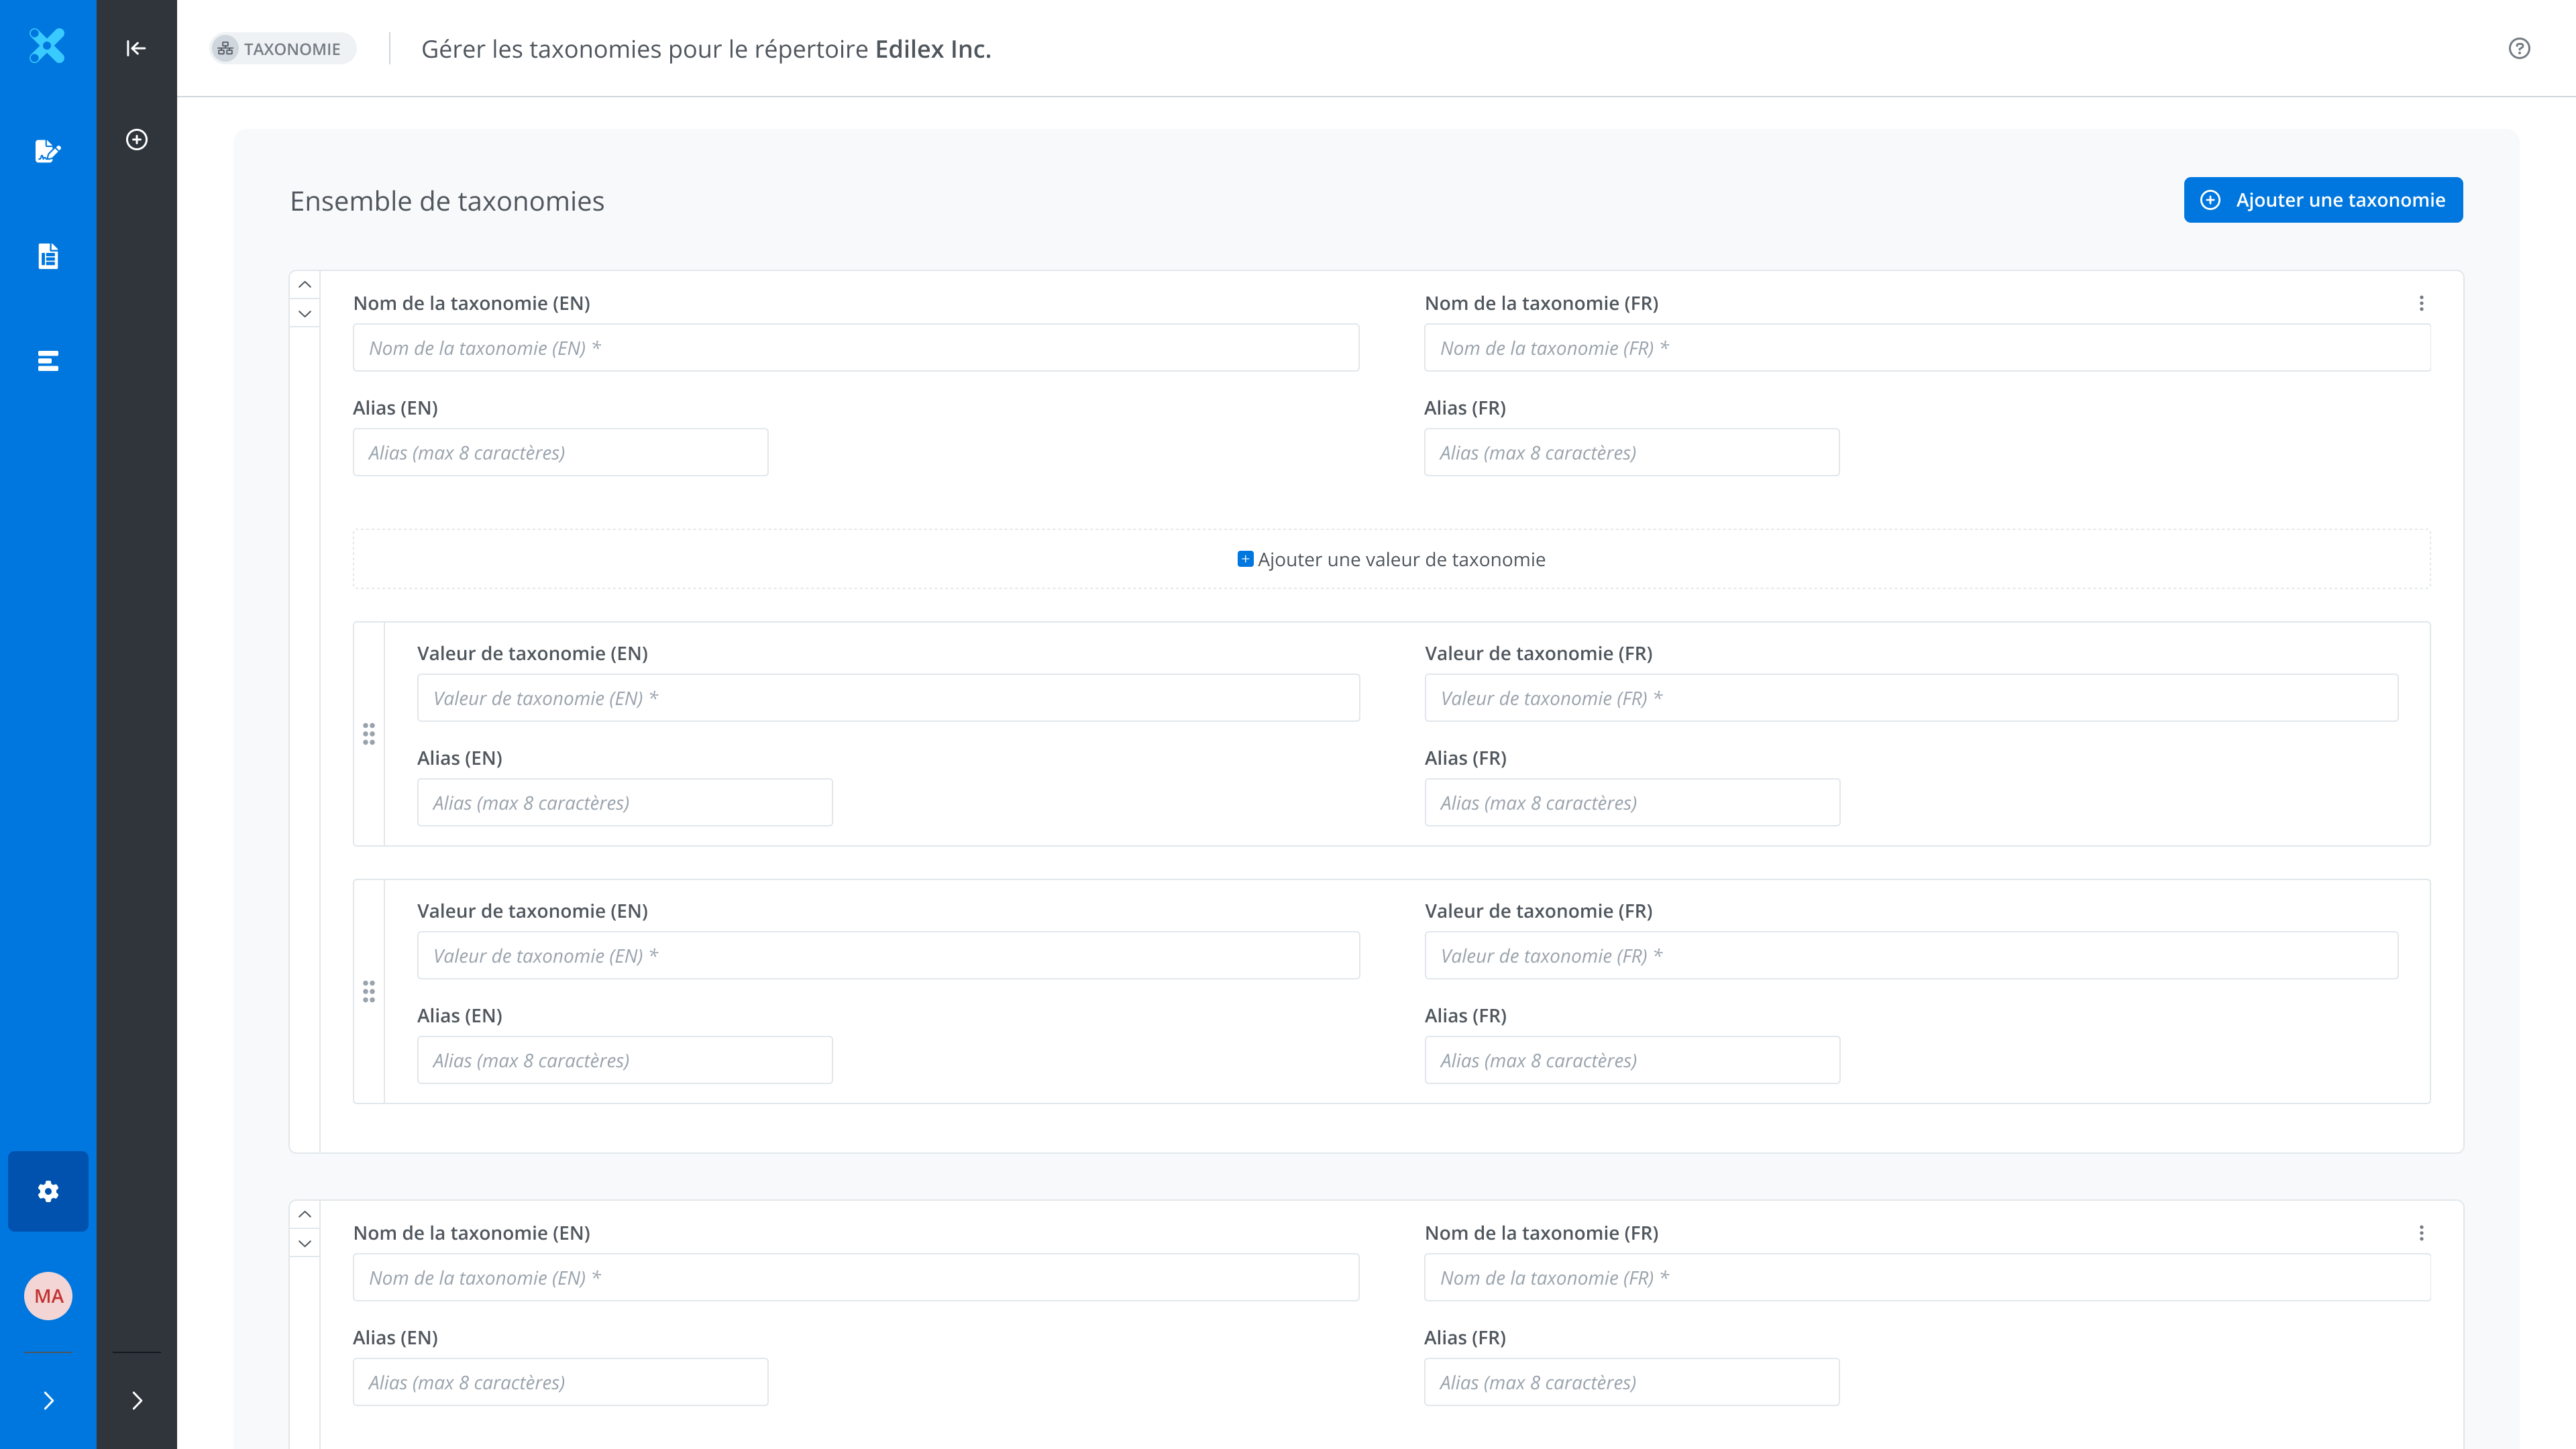Expand the dark panel with the bottom chevron

[137, 1400]
